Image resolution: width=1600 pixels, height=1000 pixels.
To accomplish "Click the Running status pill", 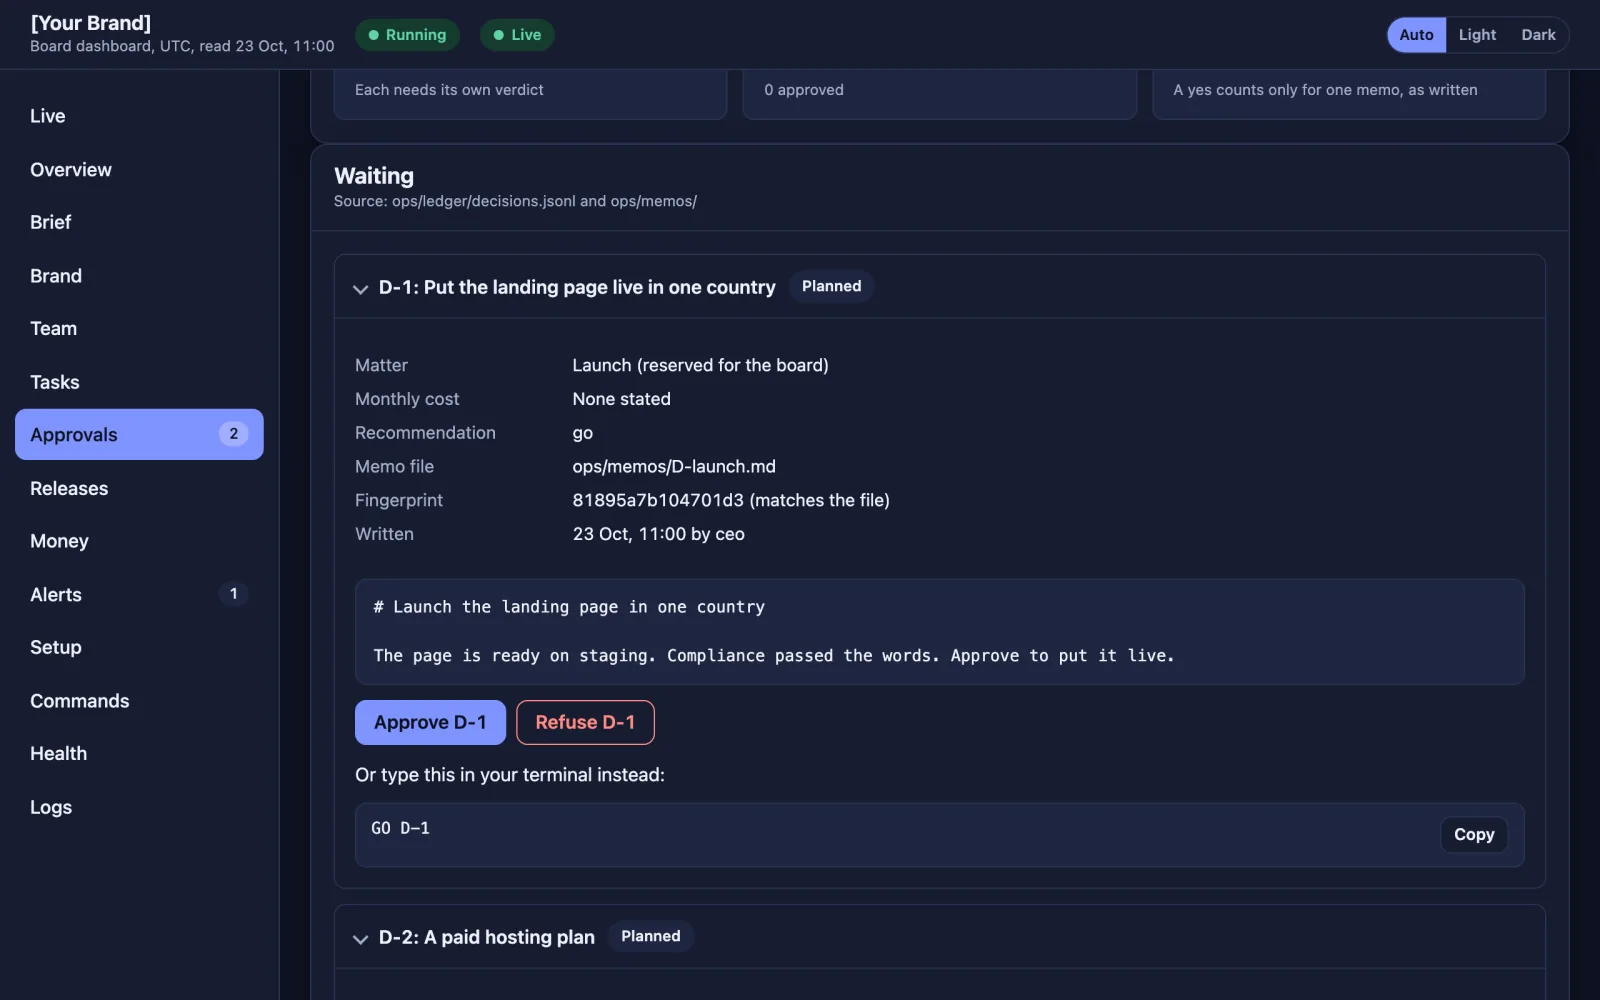I will [407, 35].
